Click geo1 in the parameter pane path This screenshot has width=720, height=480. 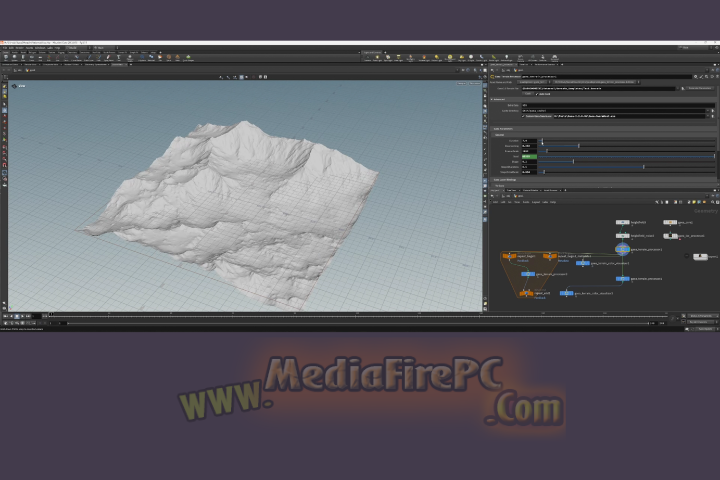click(521, 70)
